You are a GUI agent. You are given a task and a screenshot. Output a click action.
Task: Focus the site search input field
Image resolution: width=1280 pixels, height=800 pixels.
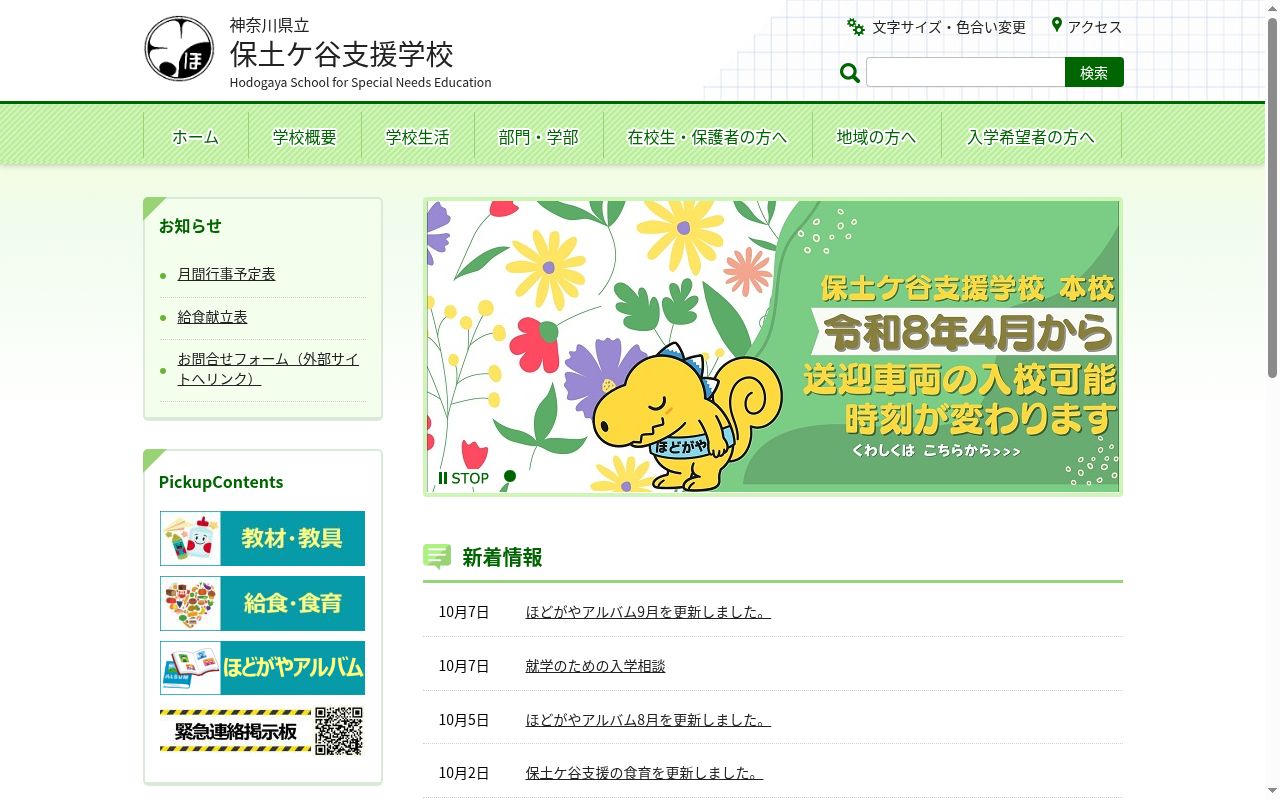(x=966, y=72)
